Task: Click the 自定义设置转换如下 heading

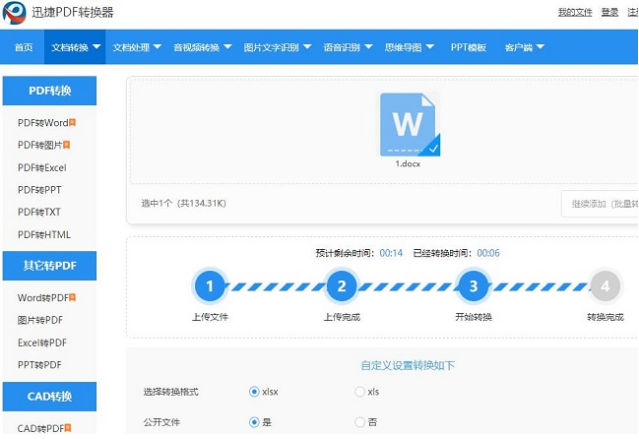Action: pyautogui.click(x=408, y=365)
